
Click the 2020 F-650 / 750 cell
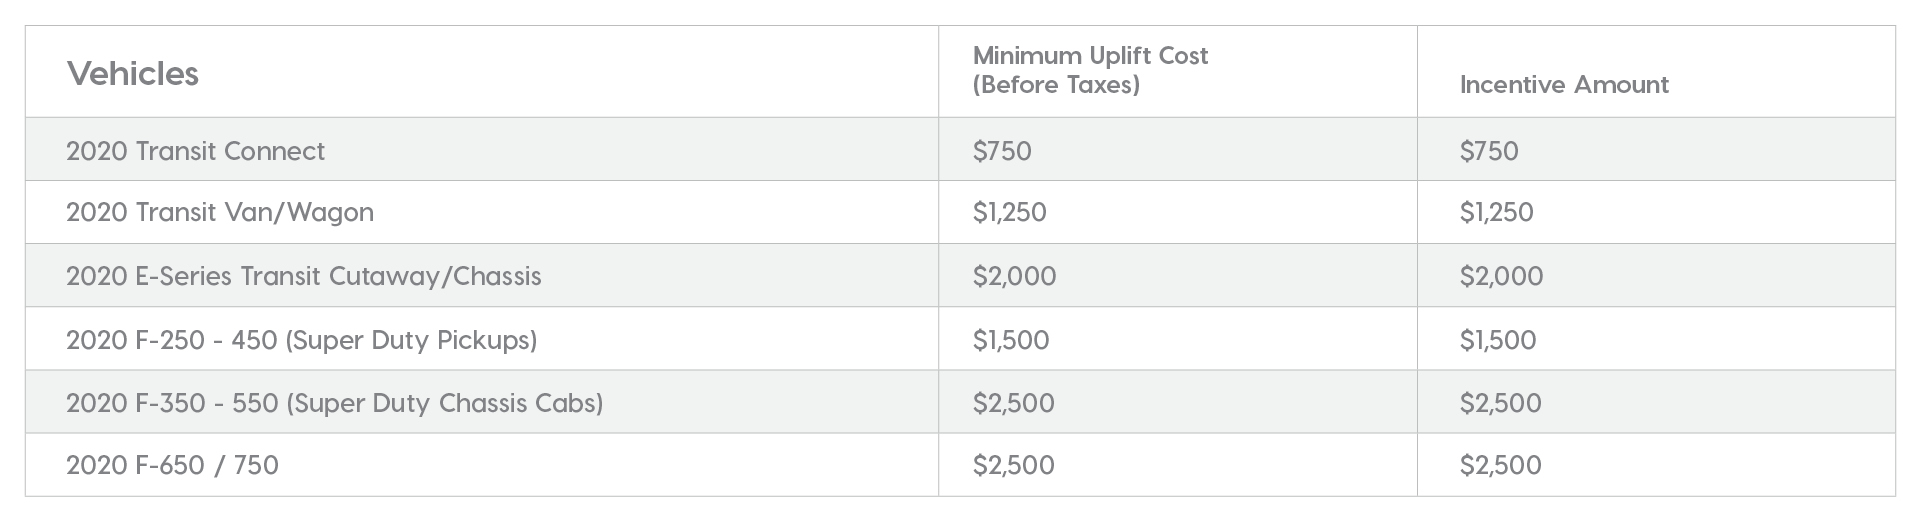[x=173, y=465]
